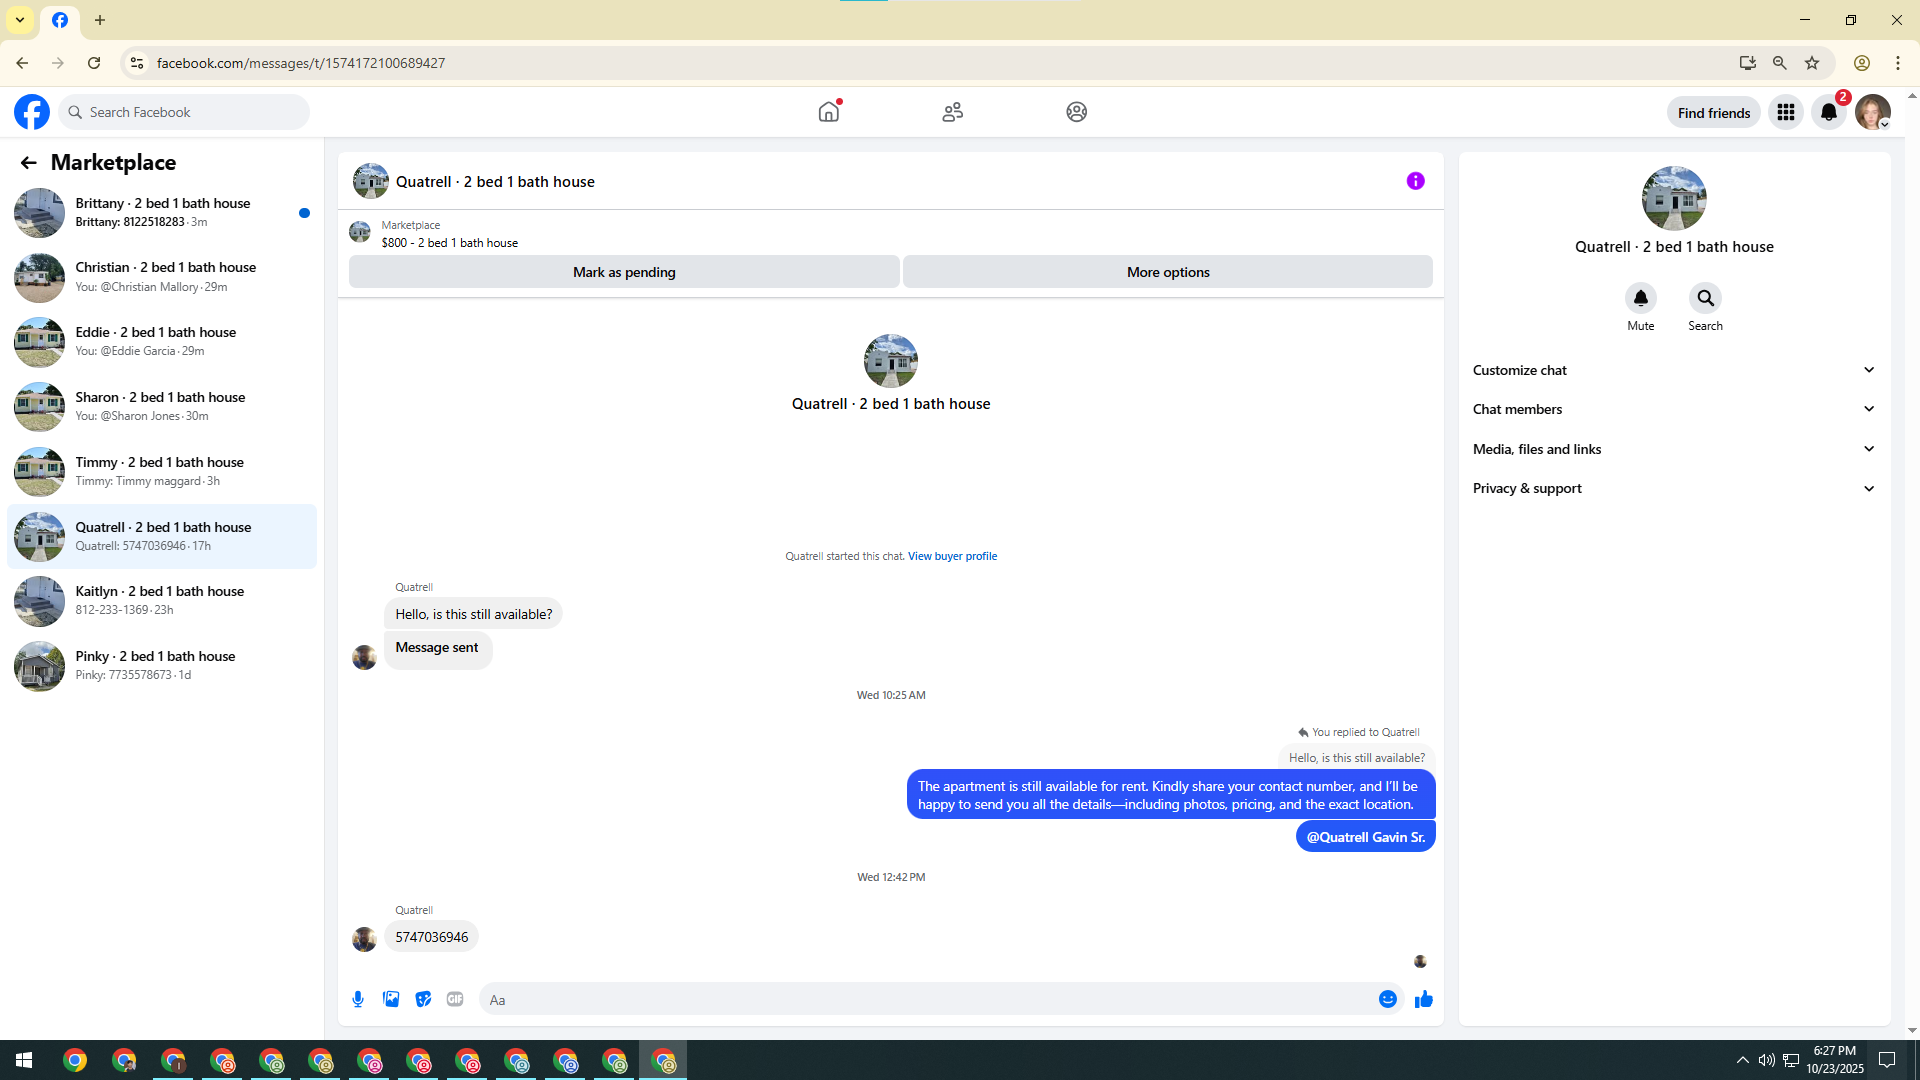Image resolution: width=1920 pixels, height=1080 pixels.
Task: Open Facebook menu grid icon
Action: pyautogui.click(x=1785, y=112)
